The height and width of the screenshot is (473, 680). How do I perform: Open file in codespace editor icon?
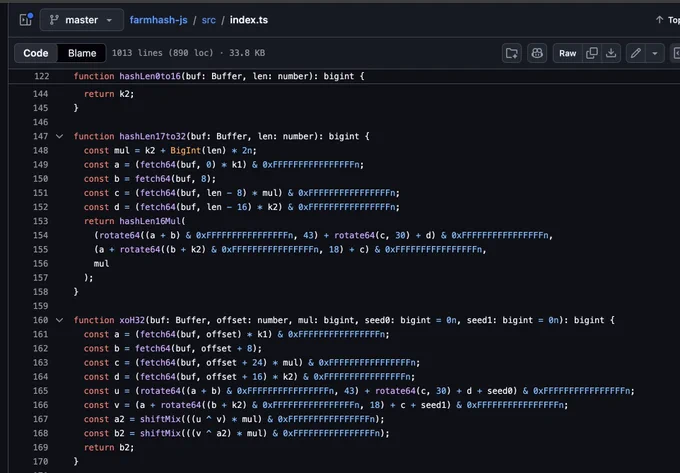512,53
